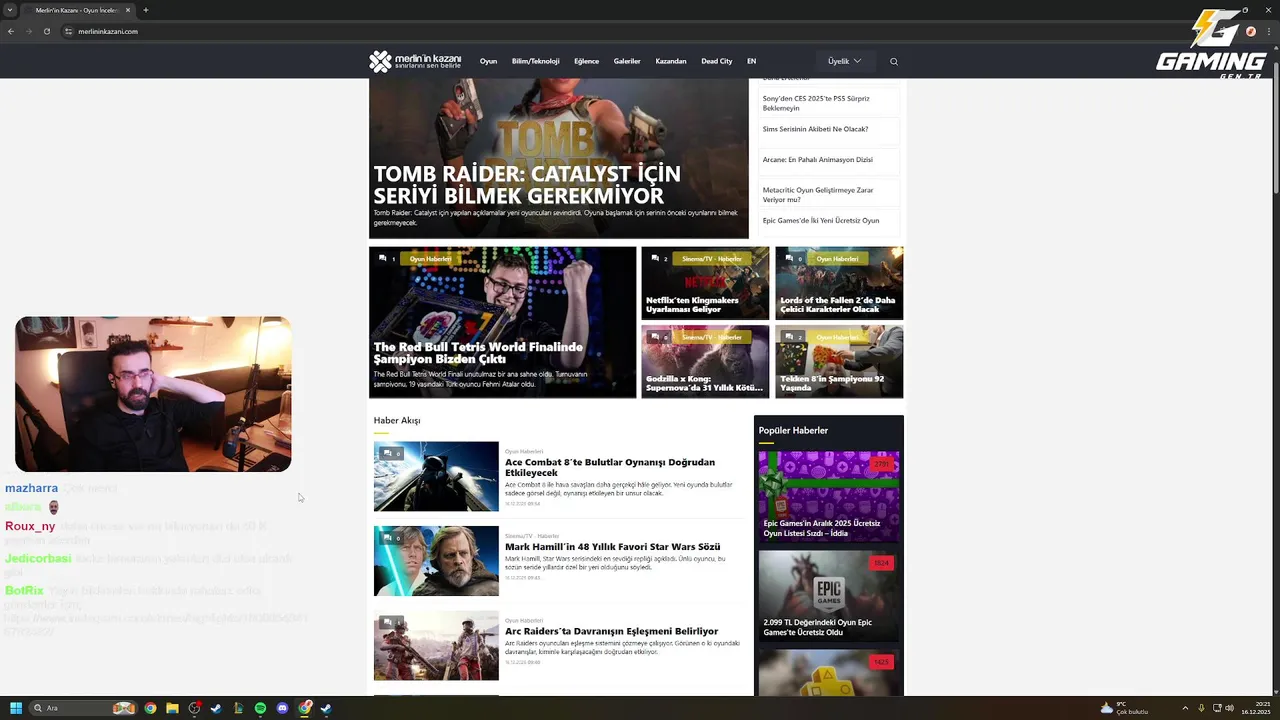Click the comment icon on the Lords of the Fallen card
This screenshot has width=1280, height=720.
789,258
